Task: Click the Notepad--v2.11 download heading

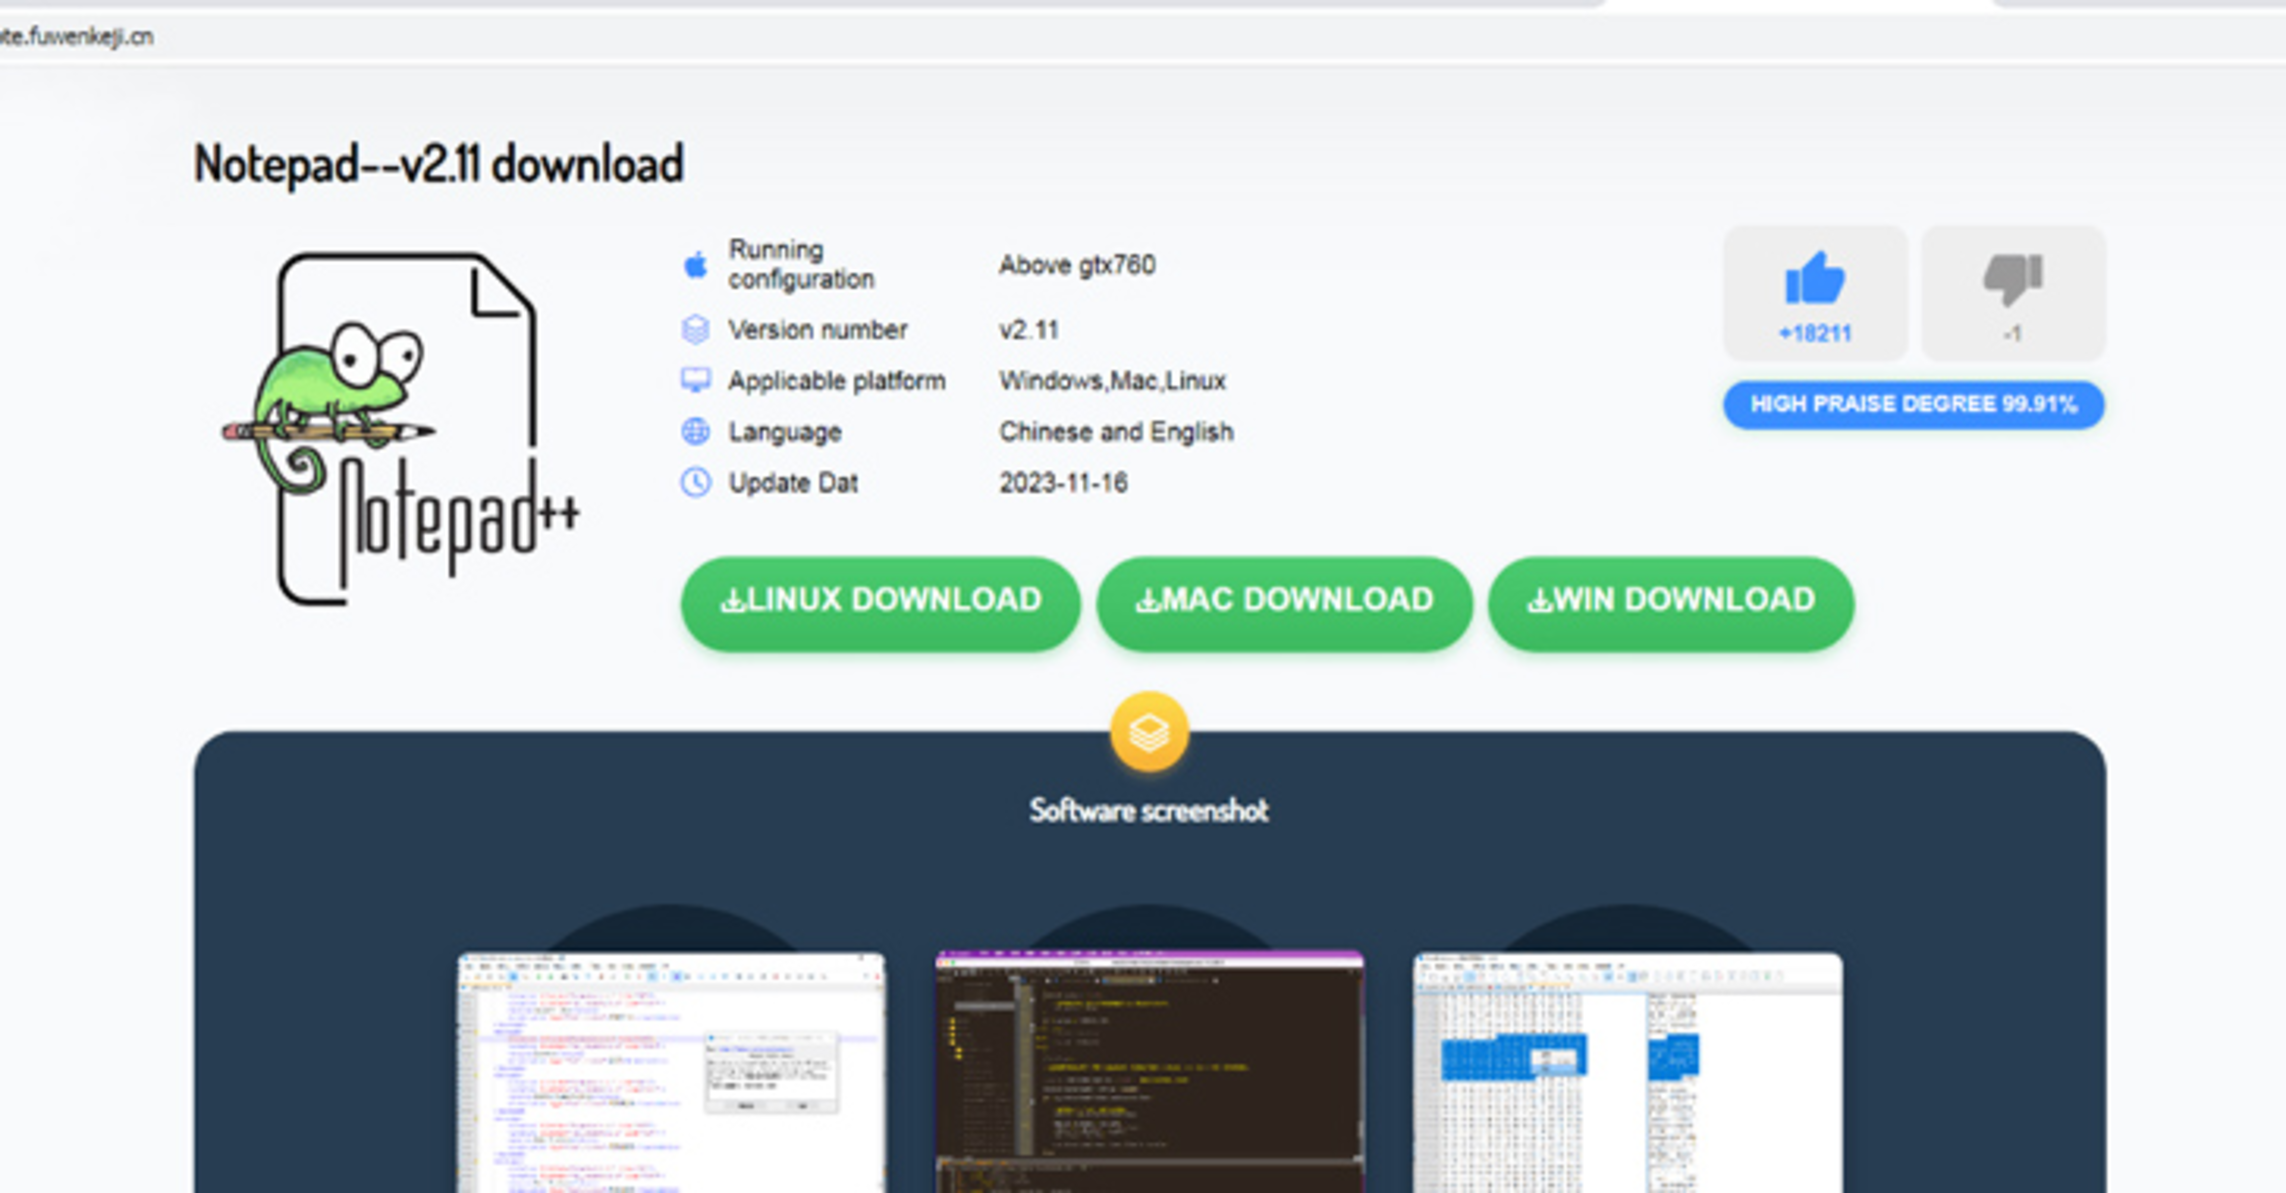Action: coord(439,164)
